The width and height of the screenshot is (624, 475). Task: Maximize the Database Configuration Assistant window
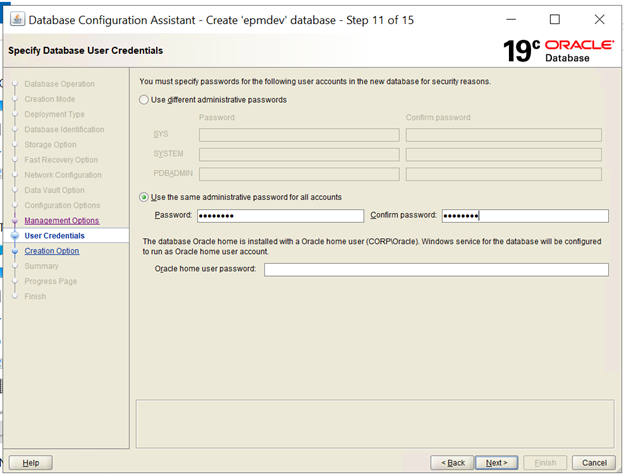tap(555, 19)
